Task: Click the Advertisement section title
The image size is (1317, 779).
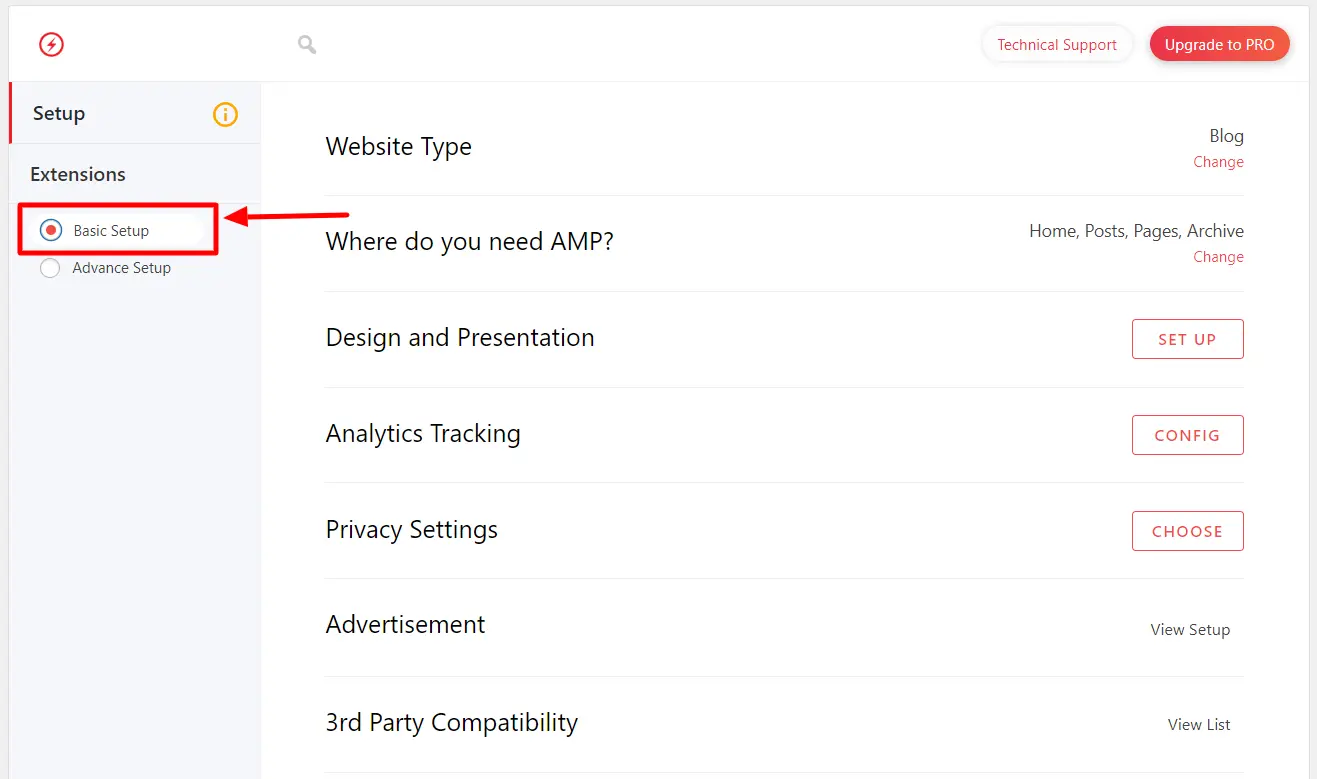Action: [405, 625]
